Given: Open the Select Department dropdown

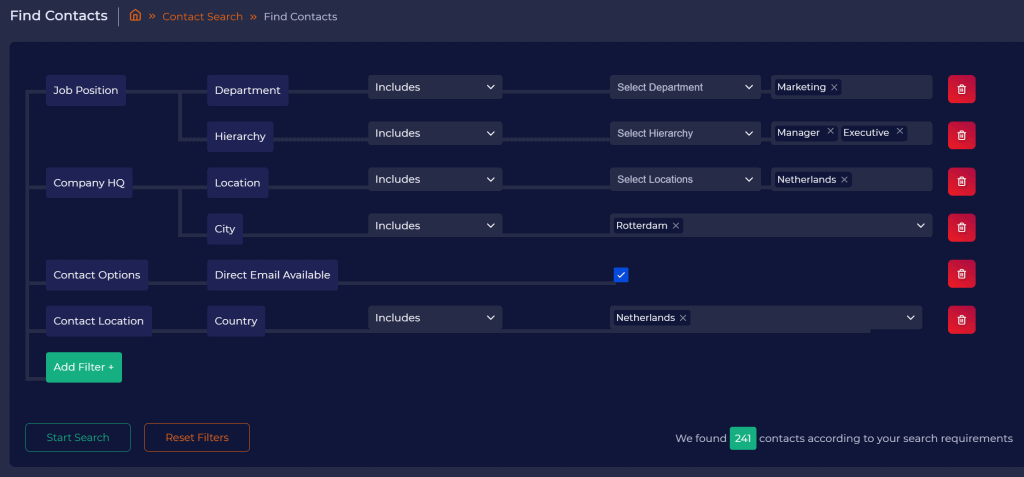Looking at the screenshot, I should point(685,88).
